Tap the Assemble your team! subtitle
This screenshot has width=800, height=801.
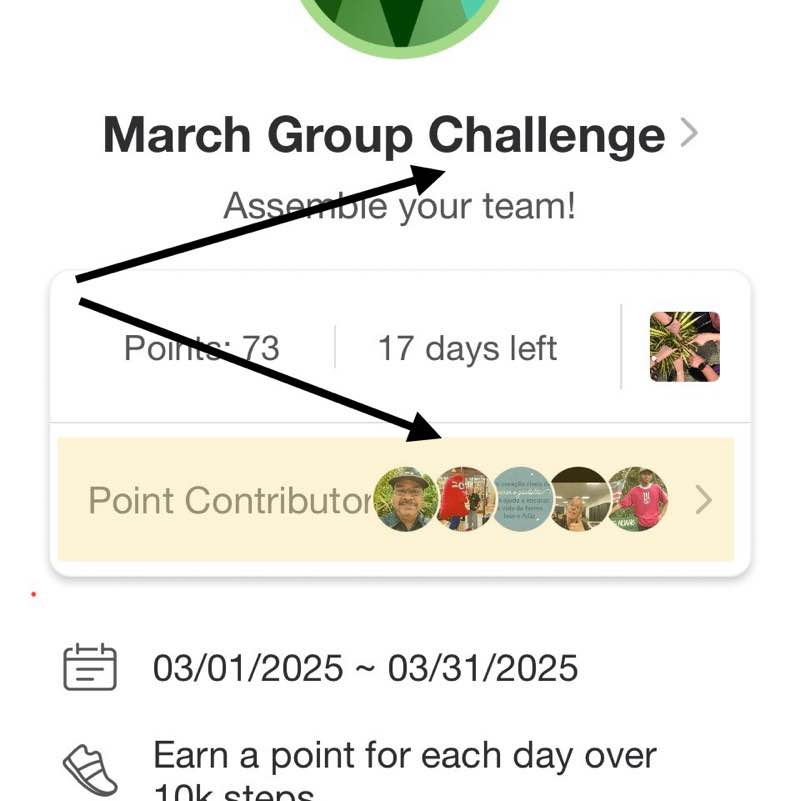click(400, 207)
